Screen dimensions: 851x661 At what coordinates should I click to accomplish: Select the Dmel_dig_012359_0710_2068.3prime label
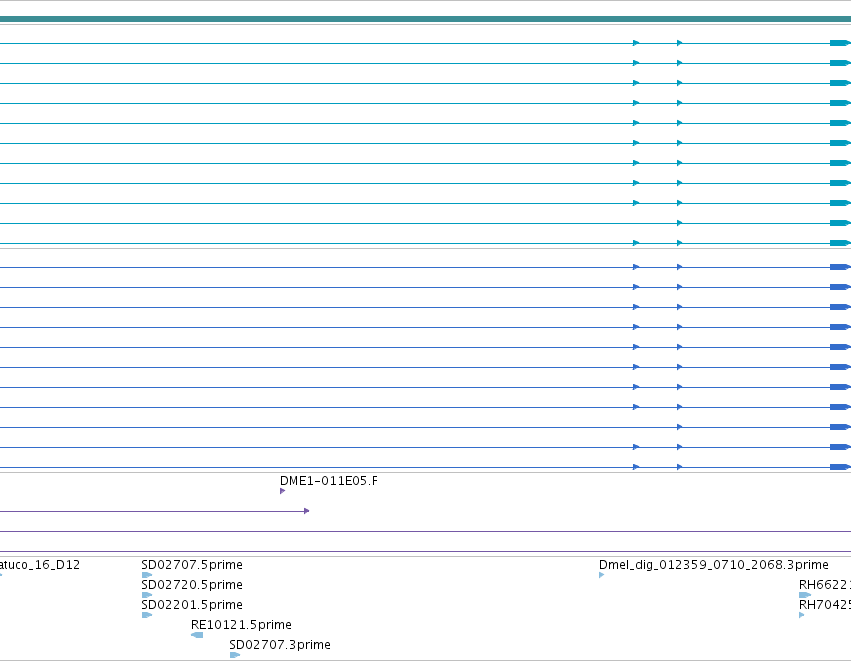coord(714,565)
